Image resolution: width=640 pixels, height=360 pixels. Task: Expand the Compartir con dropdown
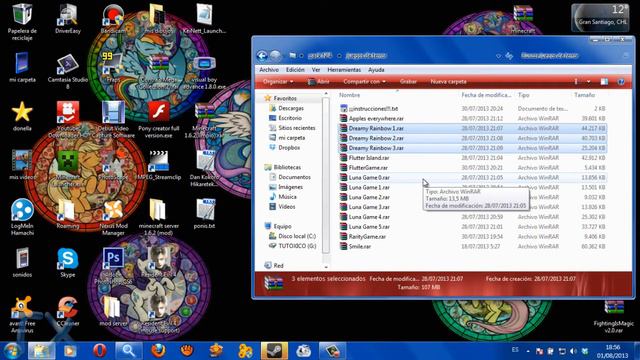click(364, 82)
